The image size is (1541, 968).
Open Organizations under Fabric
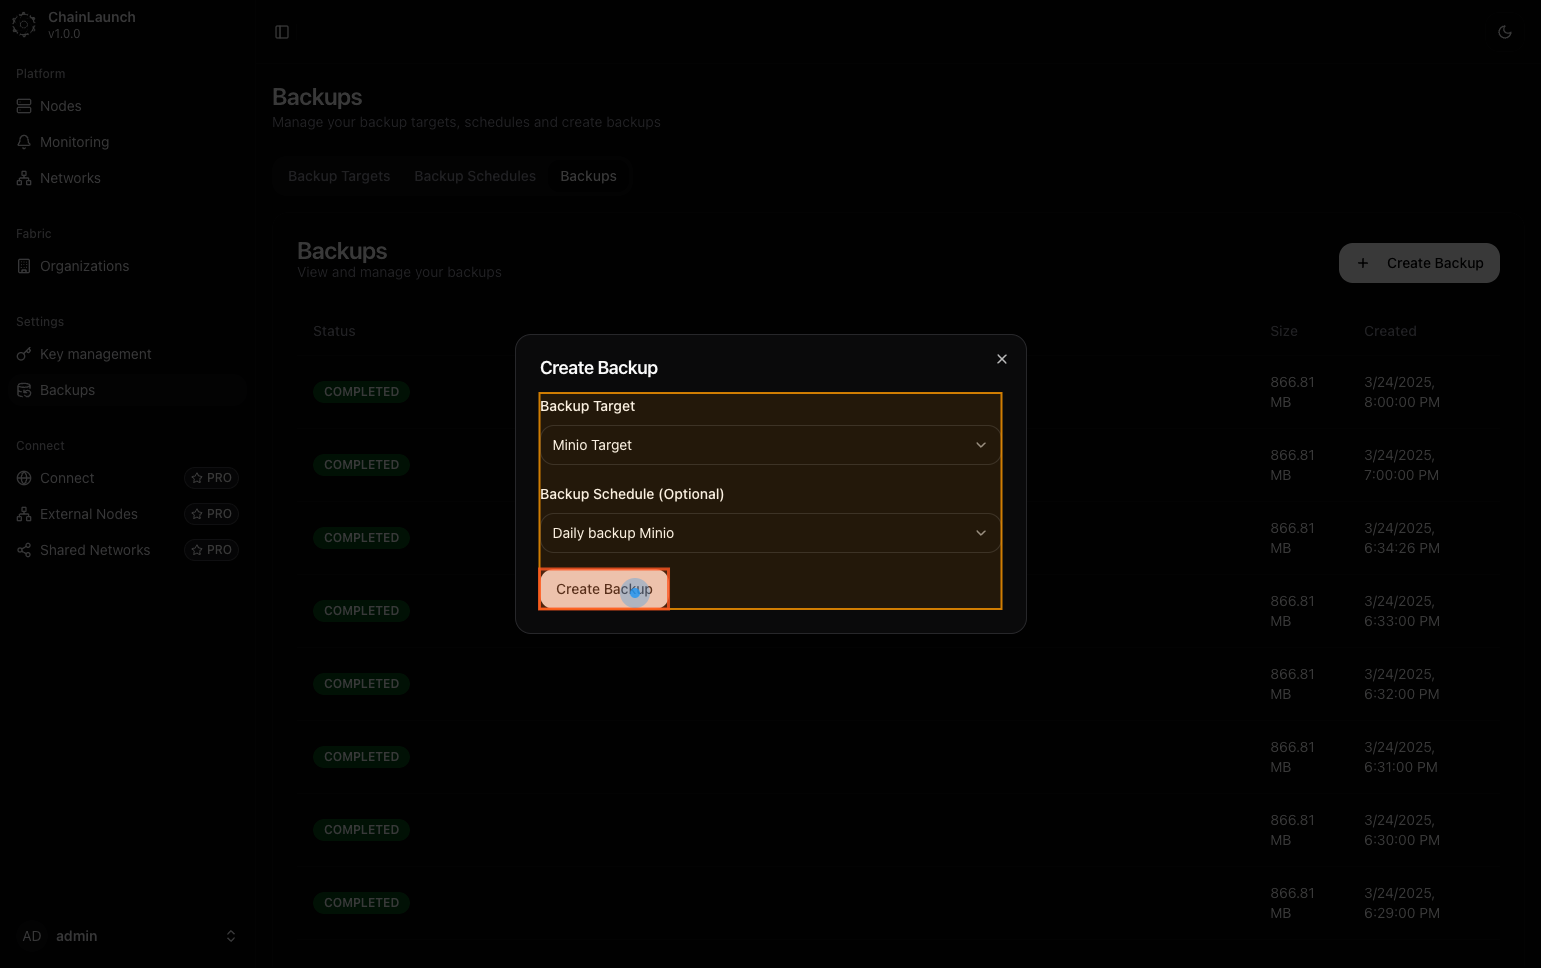84,266
